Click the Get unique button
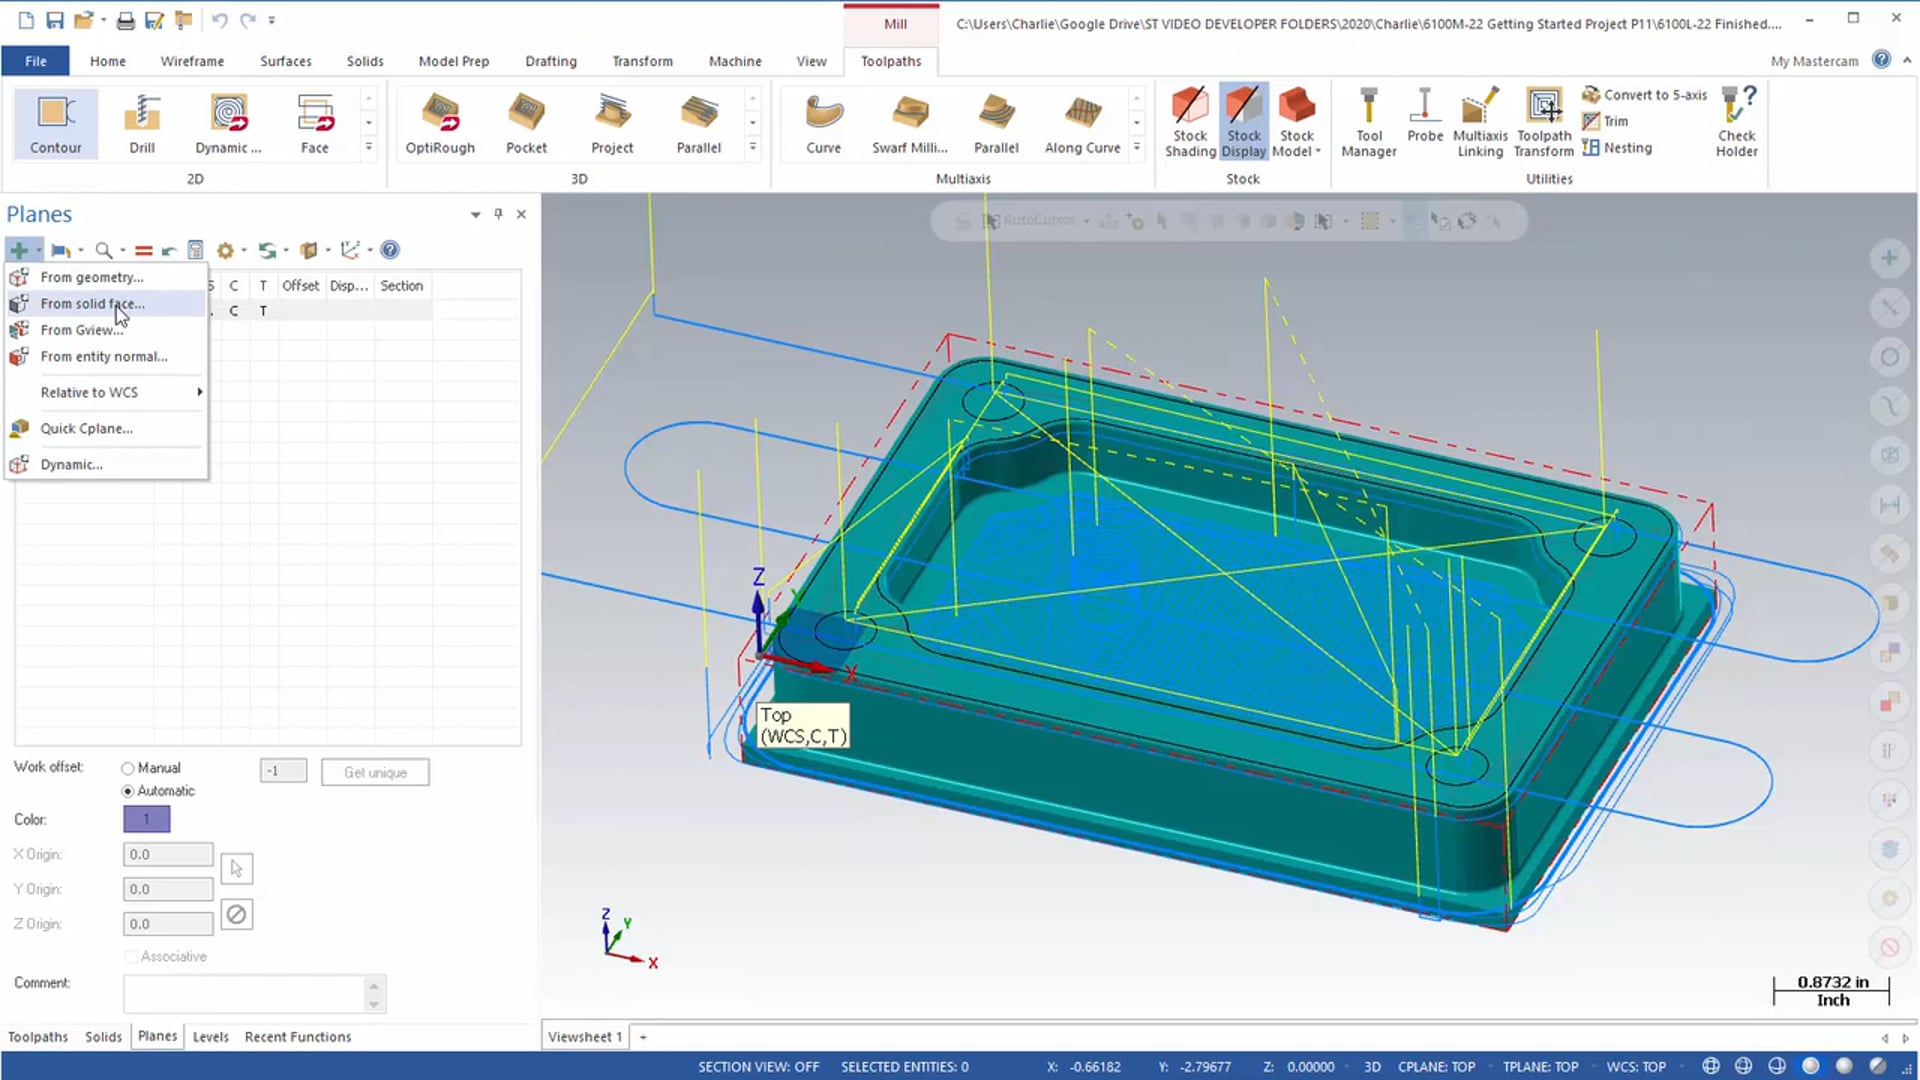The height and width of the screenshot is (1080, 1920). (375, 771)
